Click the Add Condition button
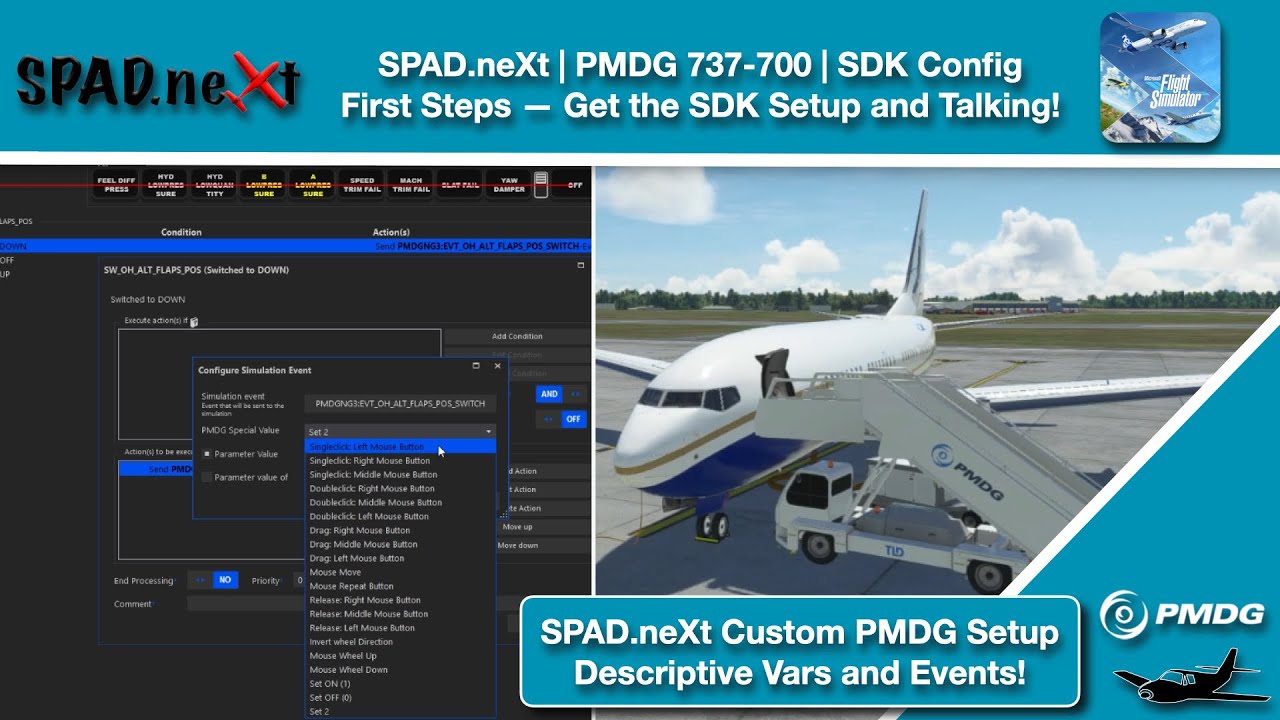 517,337
